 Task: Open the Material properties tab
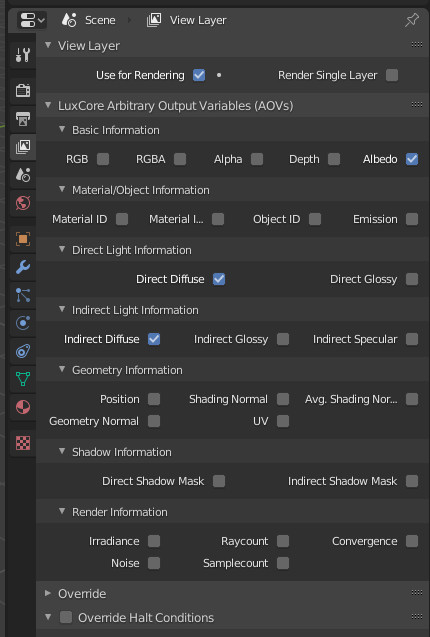click(x=23, y=407)
